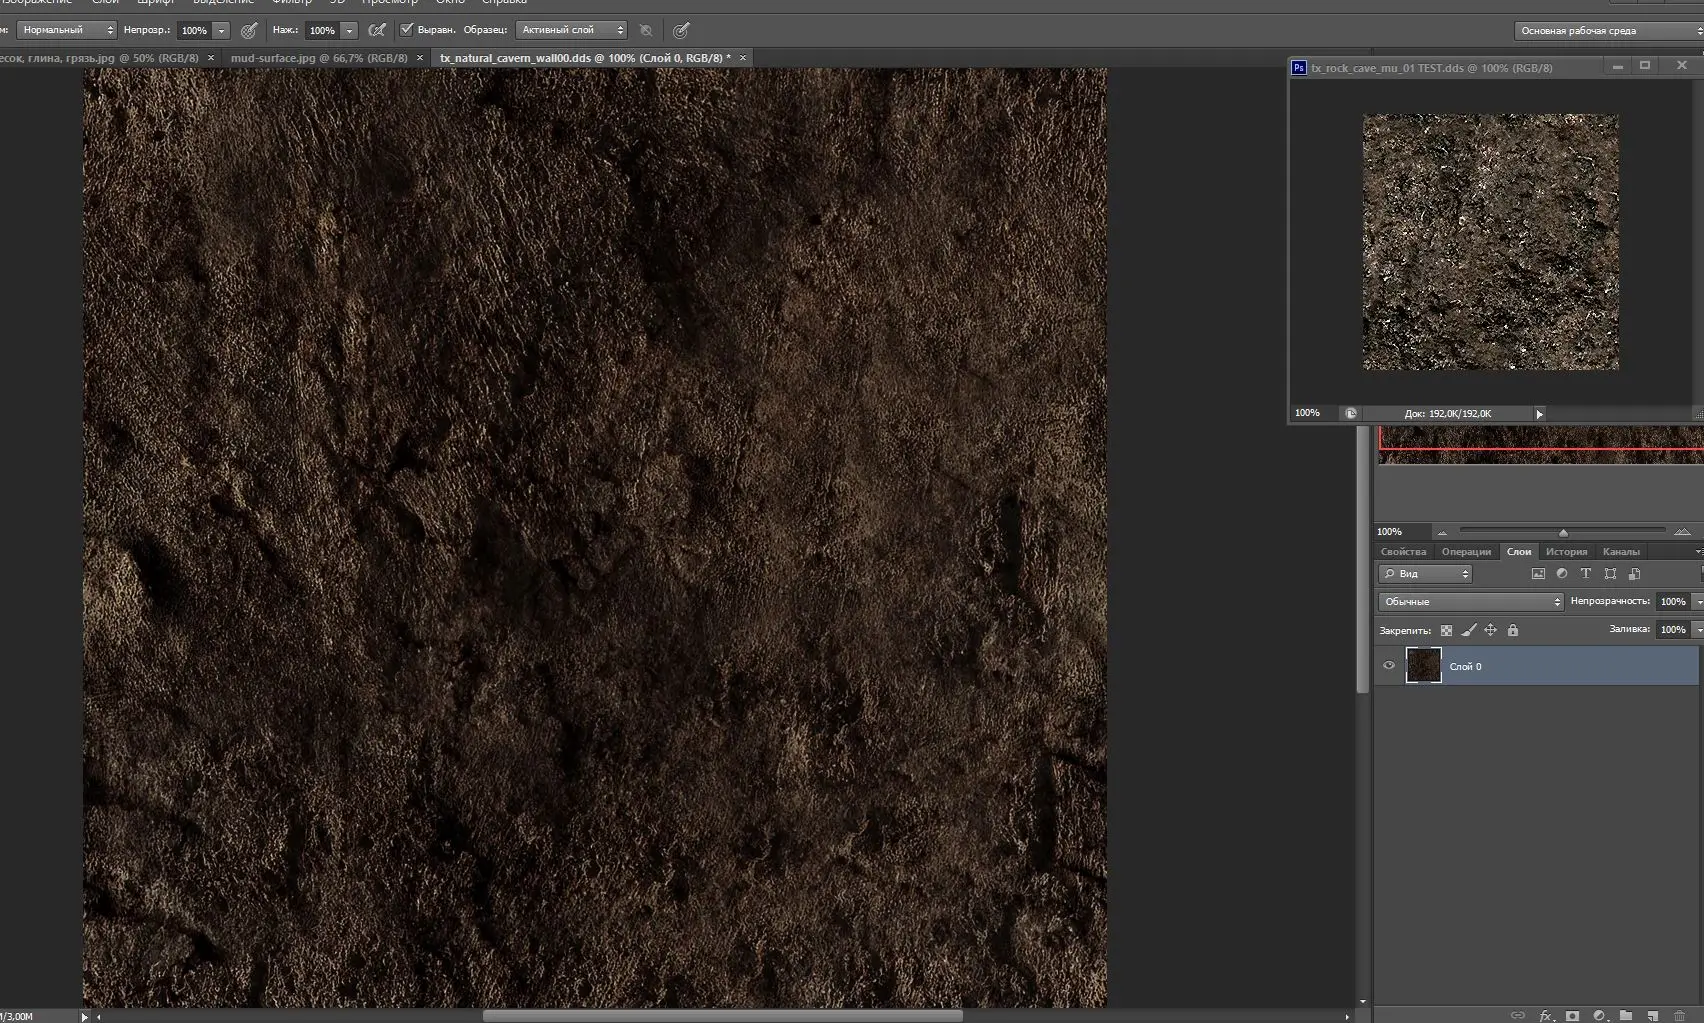
Task: Enable airbrush mode icon beside the flow field
Action: point(377,30)
